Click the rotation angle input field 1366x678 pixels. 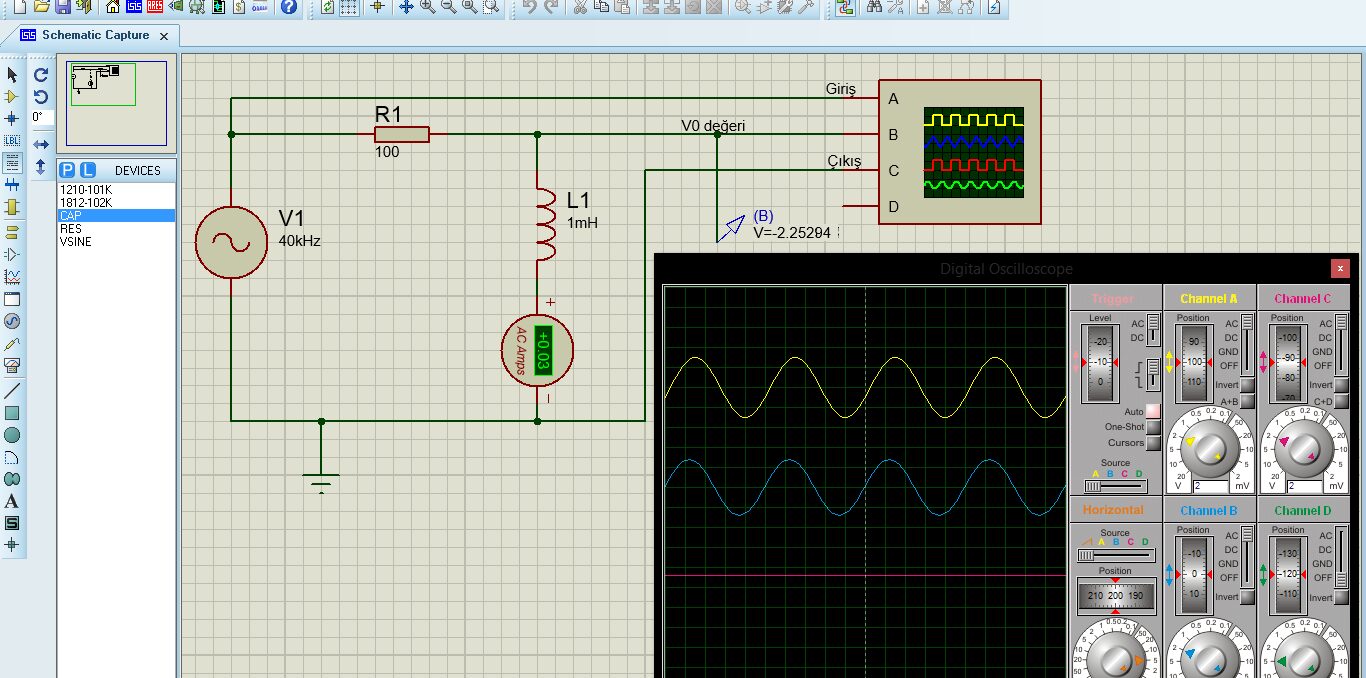(41, 117)
